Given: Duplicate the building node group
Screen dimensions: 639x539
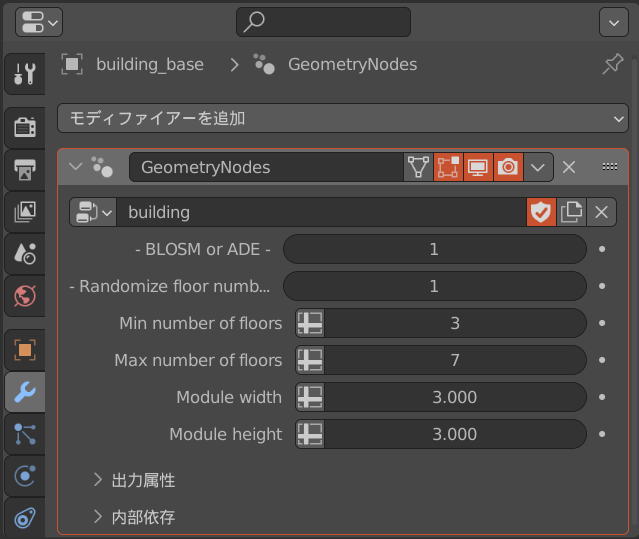Looking at the screenshot, I should pos(571,212).
